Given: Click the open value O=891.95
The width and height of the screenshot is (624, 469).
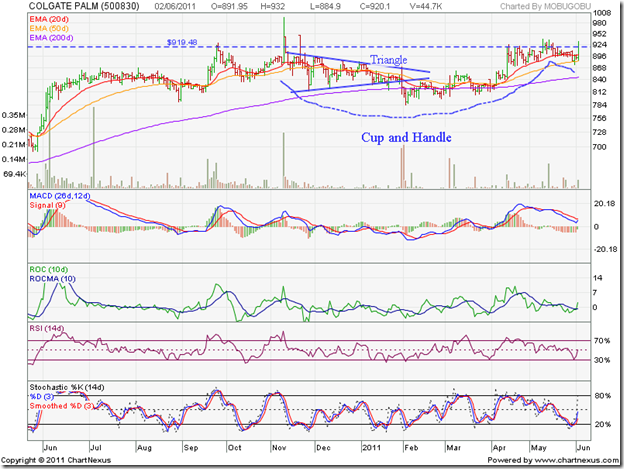Looking at the screenshot, I should (229, 6).
